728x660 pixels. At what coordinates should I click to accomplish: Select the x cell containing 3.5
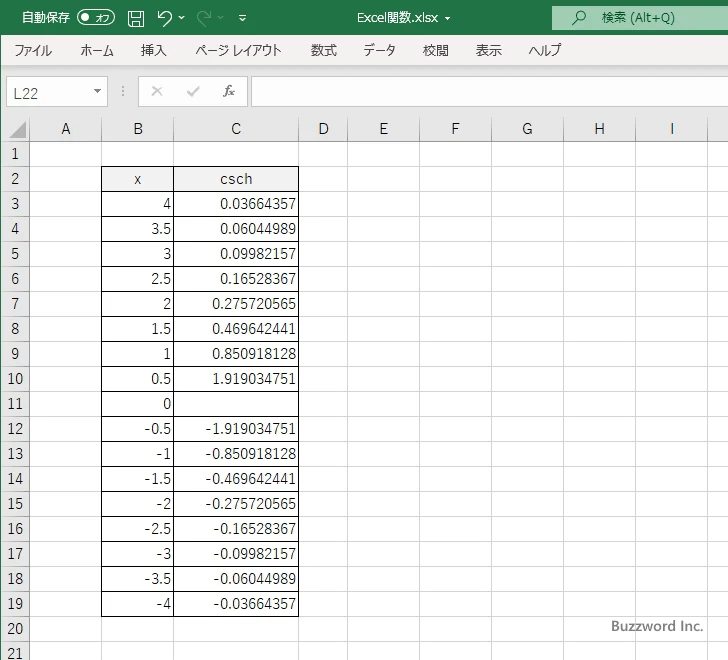(137, 229)
